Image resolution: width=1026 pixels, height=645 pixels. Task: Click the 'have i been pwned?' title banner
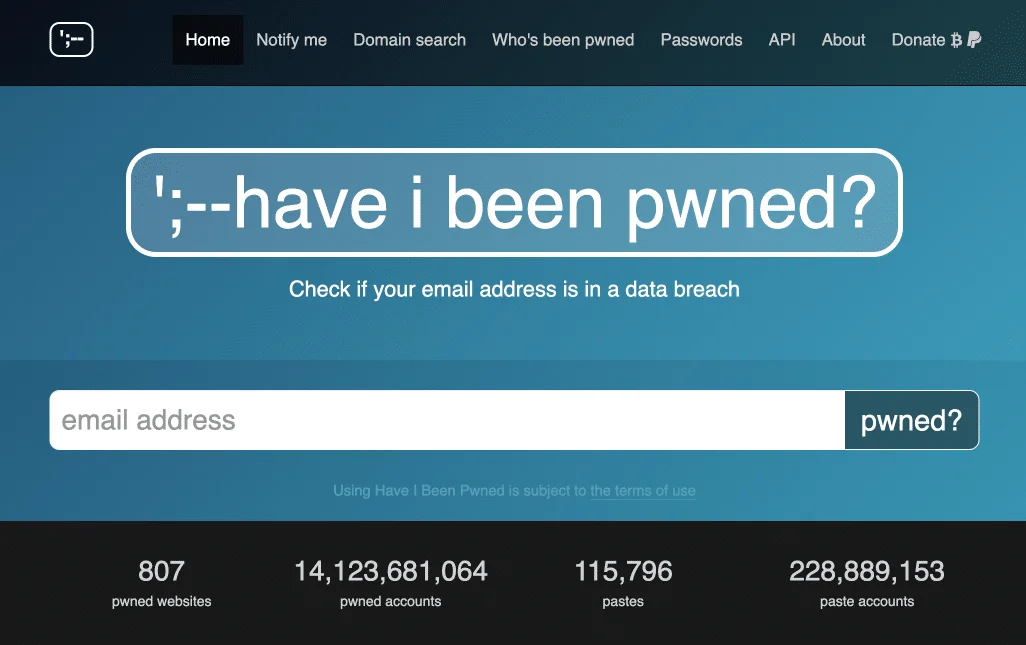pyautogui.click(x=513, y=204)
